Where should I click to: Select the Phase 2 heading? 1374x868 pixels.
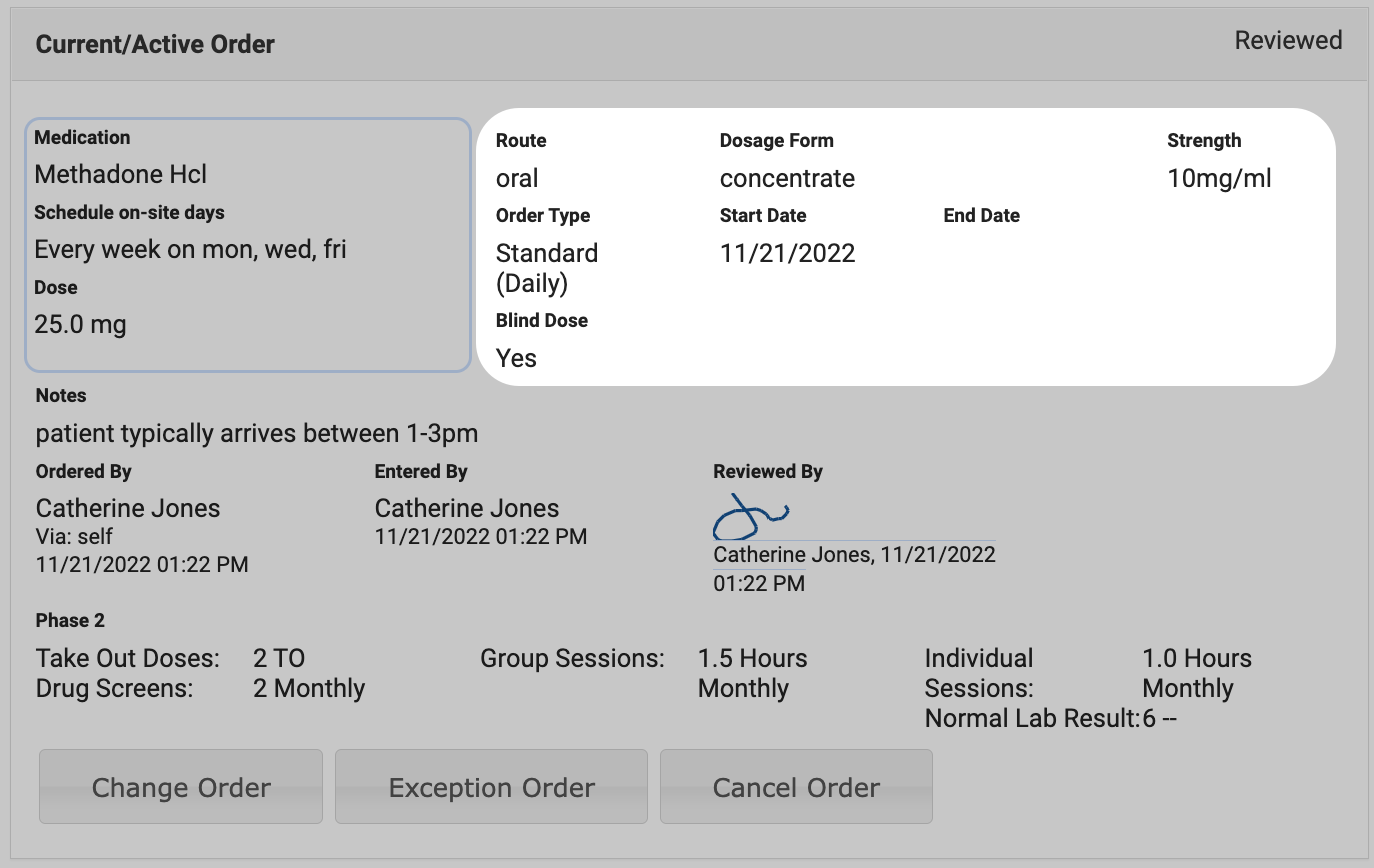[70, 621]
